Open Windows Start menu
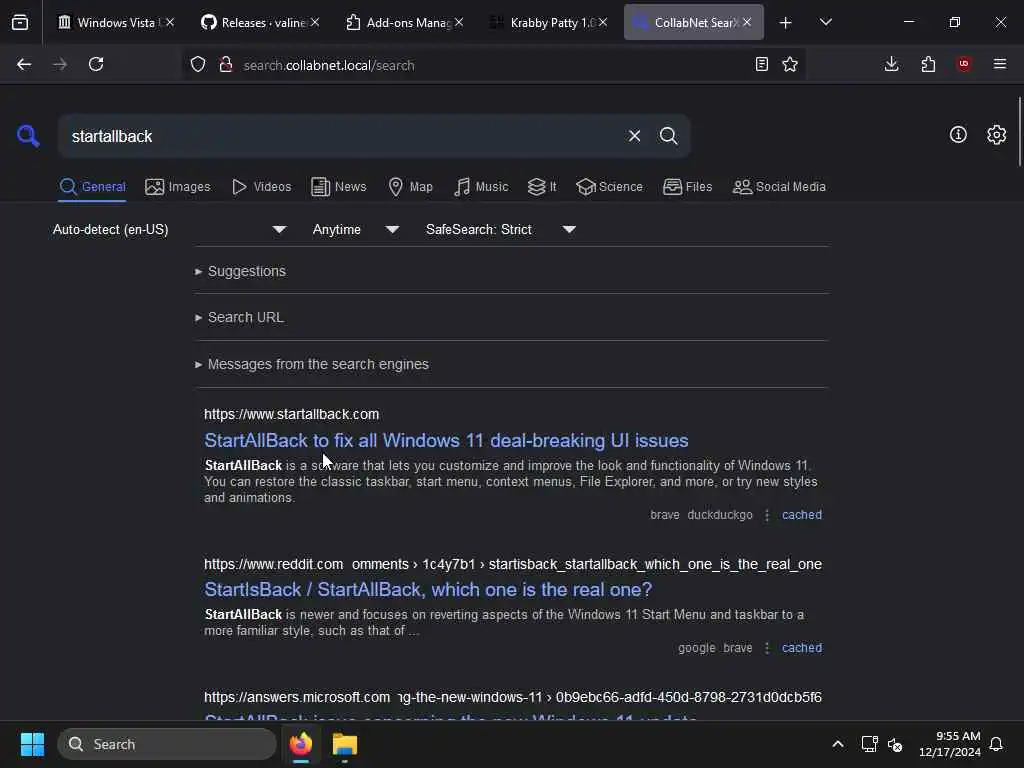Viewport: 1024px width, 768px height. pyautogui.click(x=32, y=744)
